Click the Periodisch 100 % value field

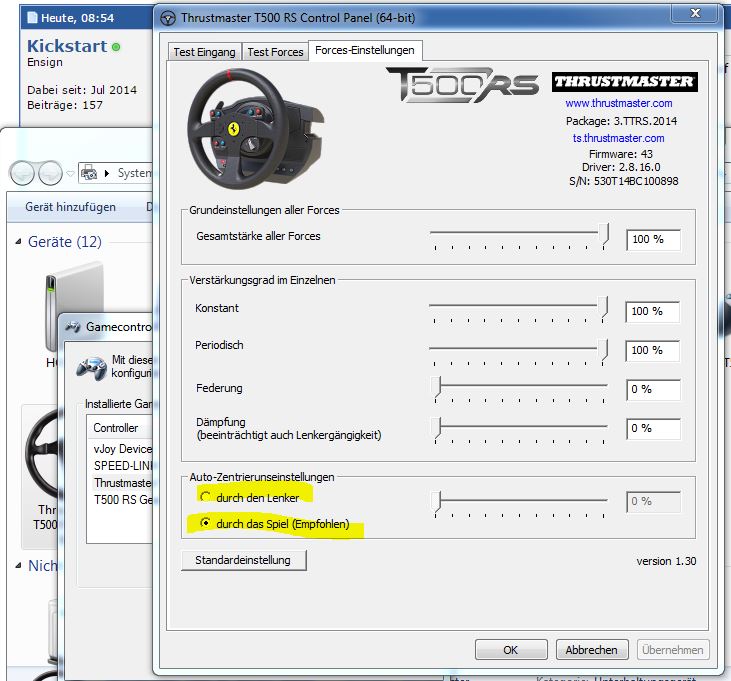tap(652, 351)
